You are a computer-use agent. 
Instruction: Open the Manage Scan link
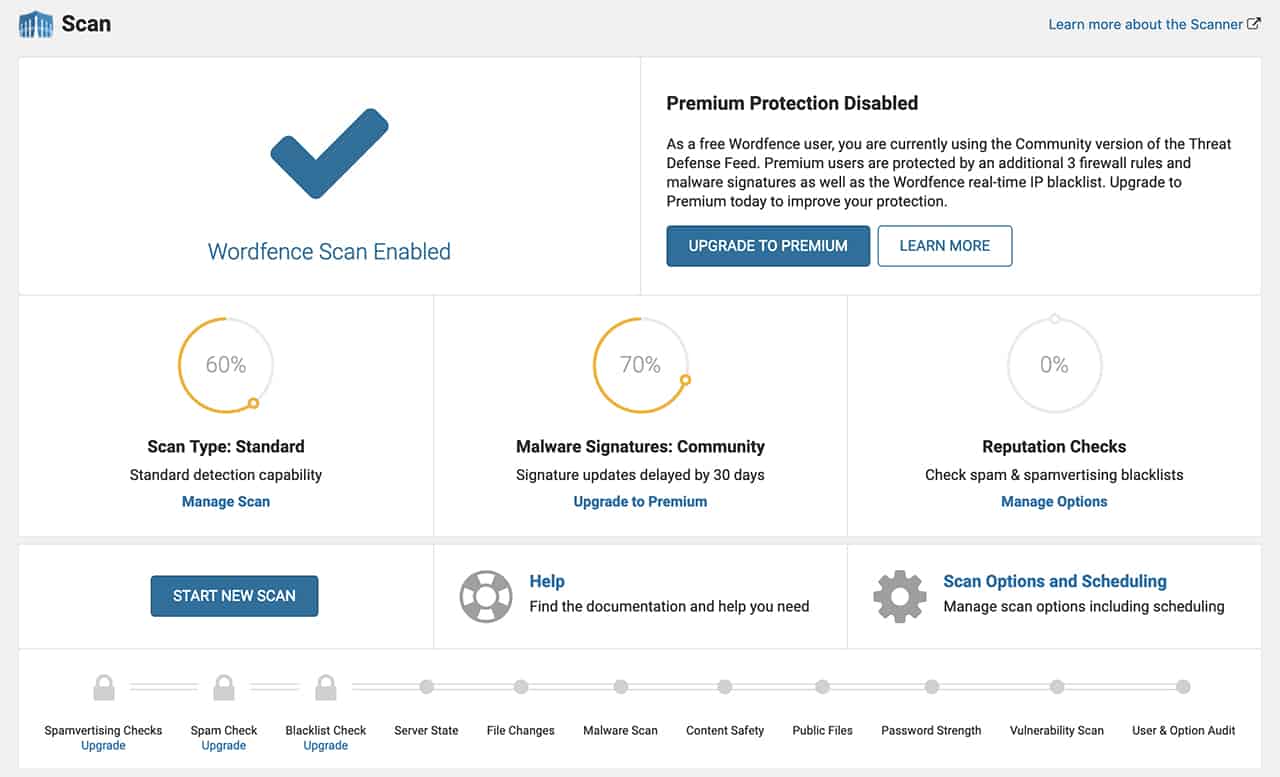pos(226,502)
